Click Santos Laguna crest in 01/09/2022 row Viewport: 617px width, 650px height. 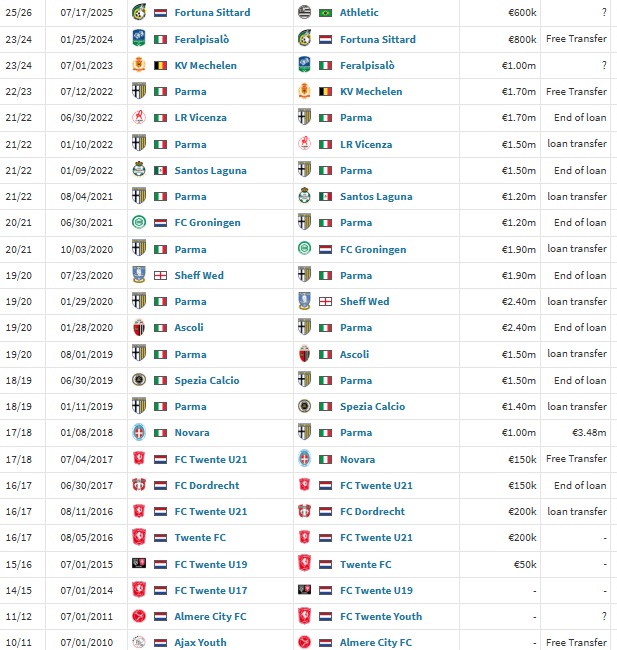pyautogui.click(x=138, y=170)
